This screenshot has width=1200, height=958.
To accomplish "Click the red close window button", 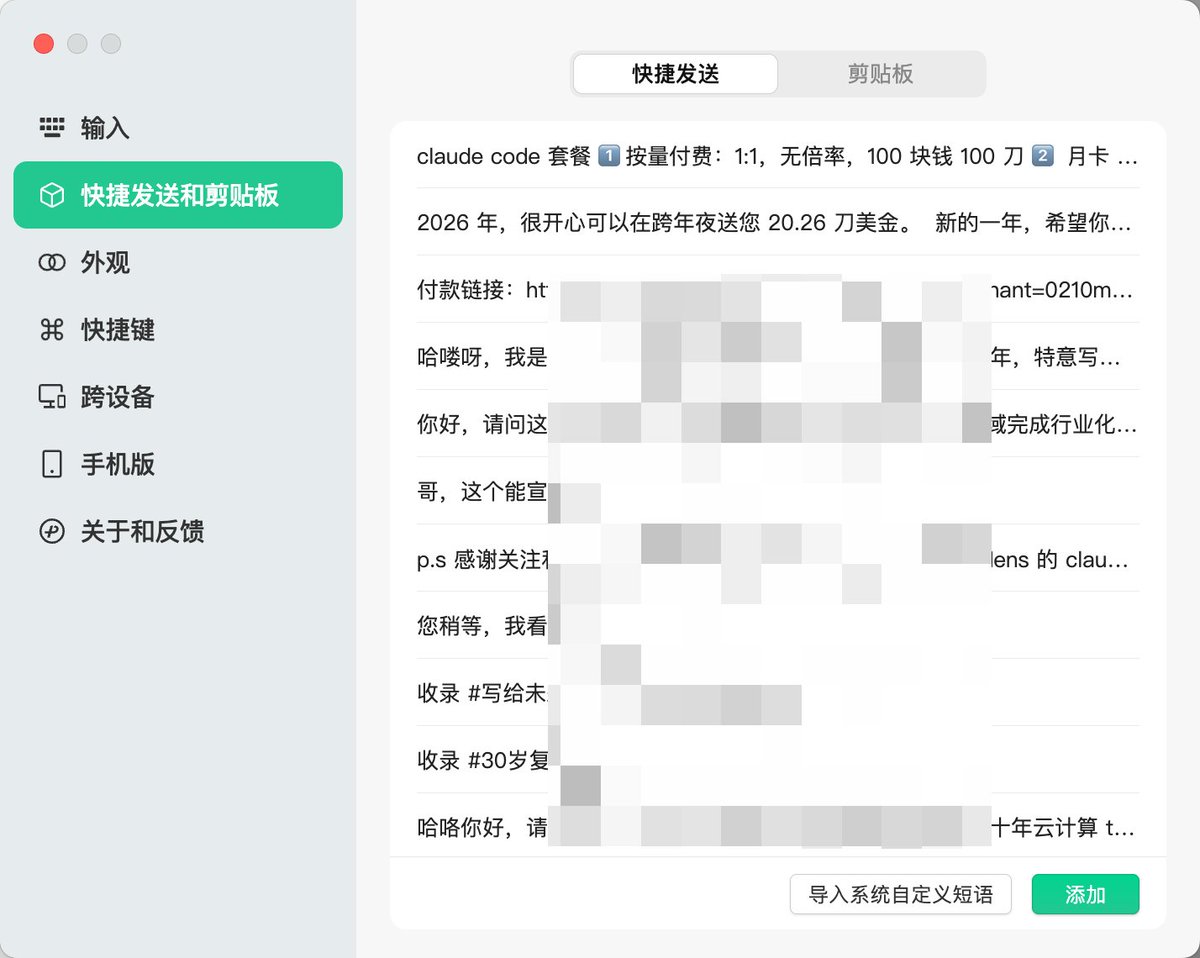I will coord(43,44).
